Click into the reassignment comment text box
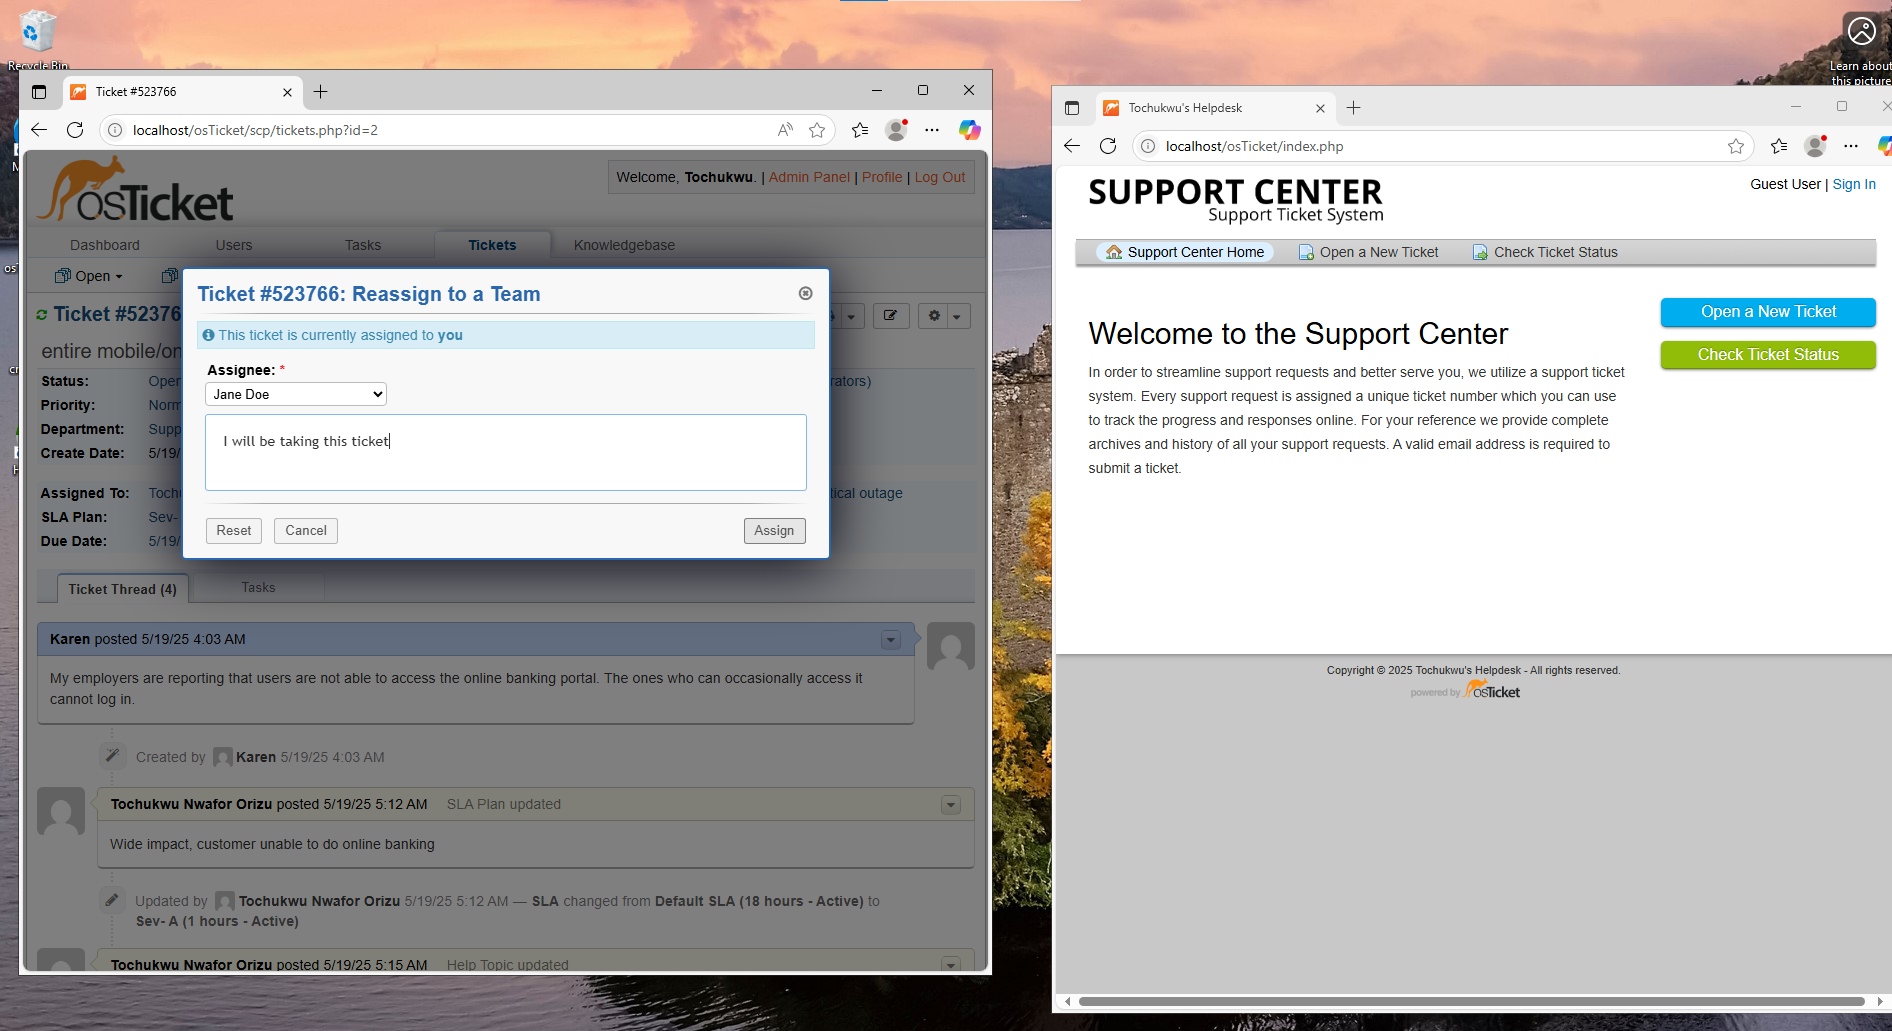 tap(506, 452)
